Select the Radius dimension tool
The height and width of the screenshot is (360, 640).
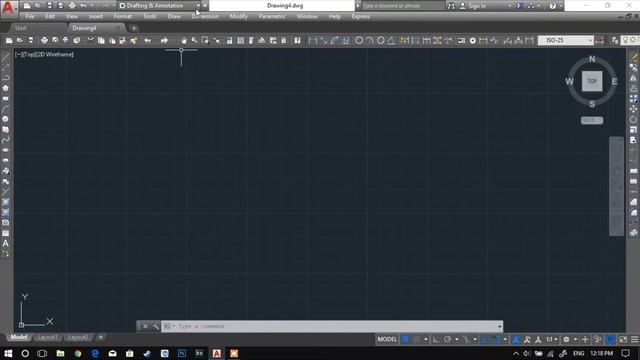[x=359, y=40]
